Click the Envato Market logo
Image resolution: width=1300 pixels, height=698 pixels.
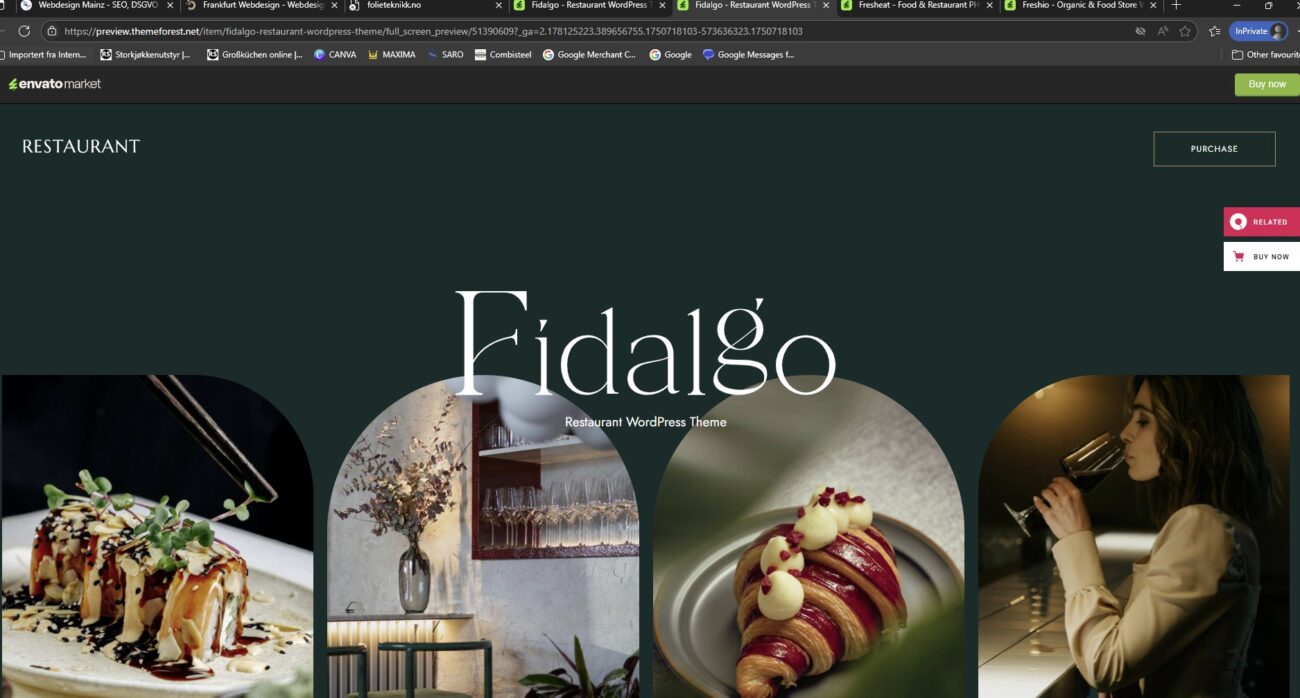55,84
